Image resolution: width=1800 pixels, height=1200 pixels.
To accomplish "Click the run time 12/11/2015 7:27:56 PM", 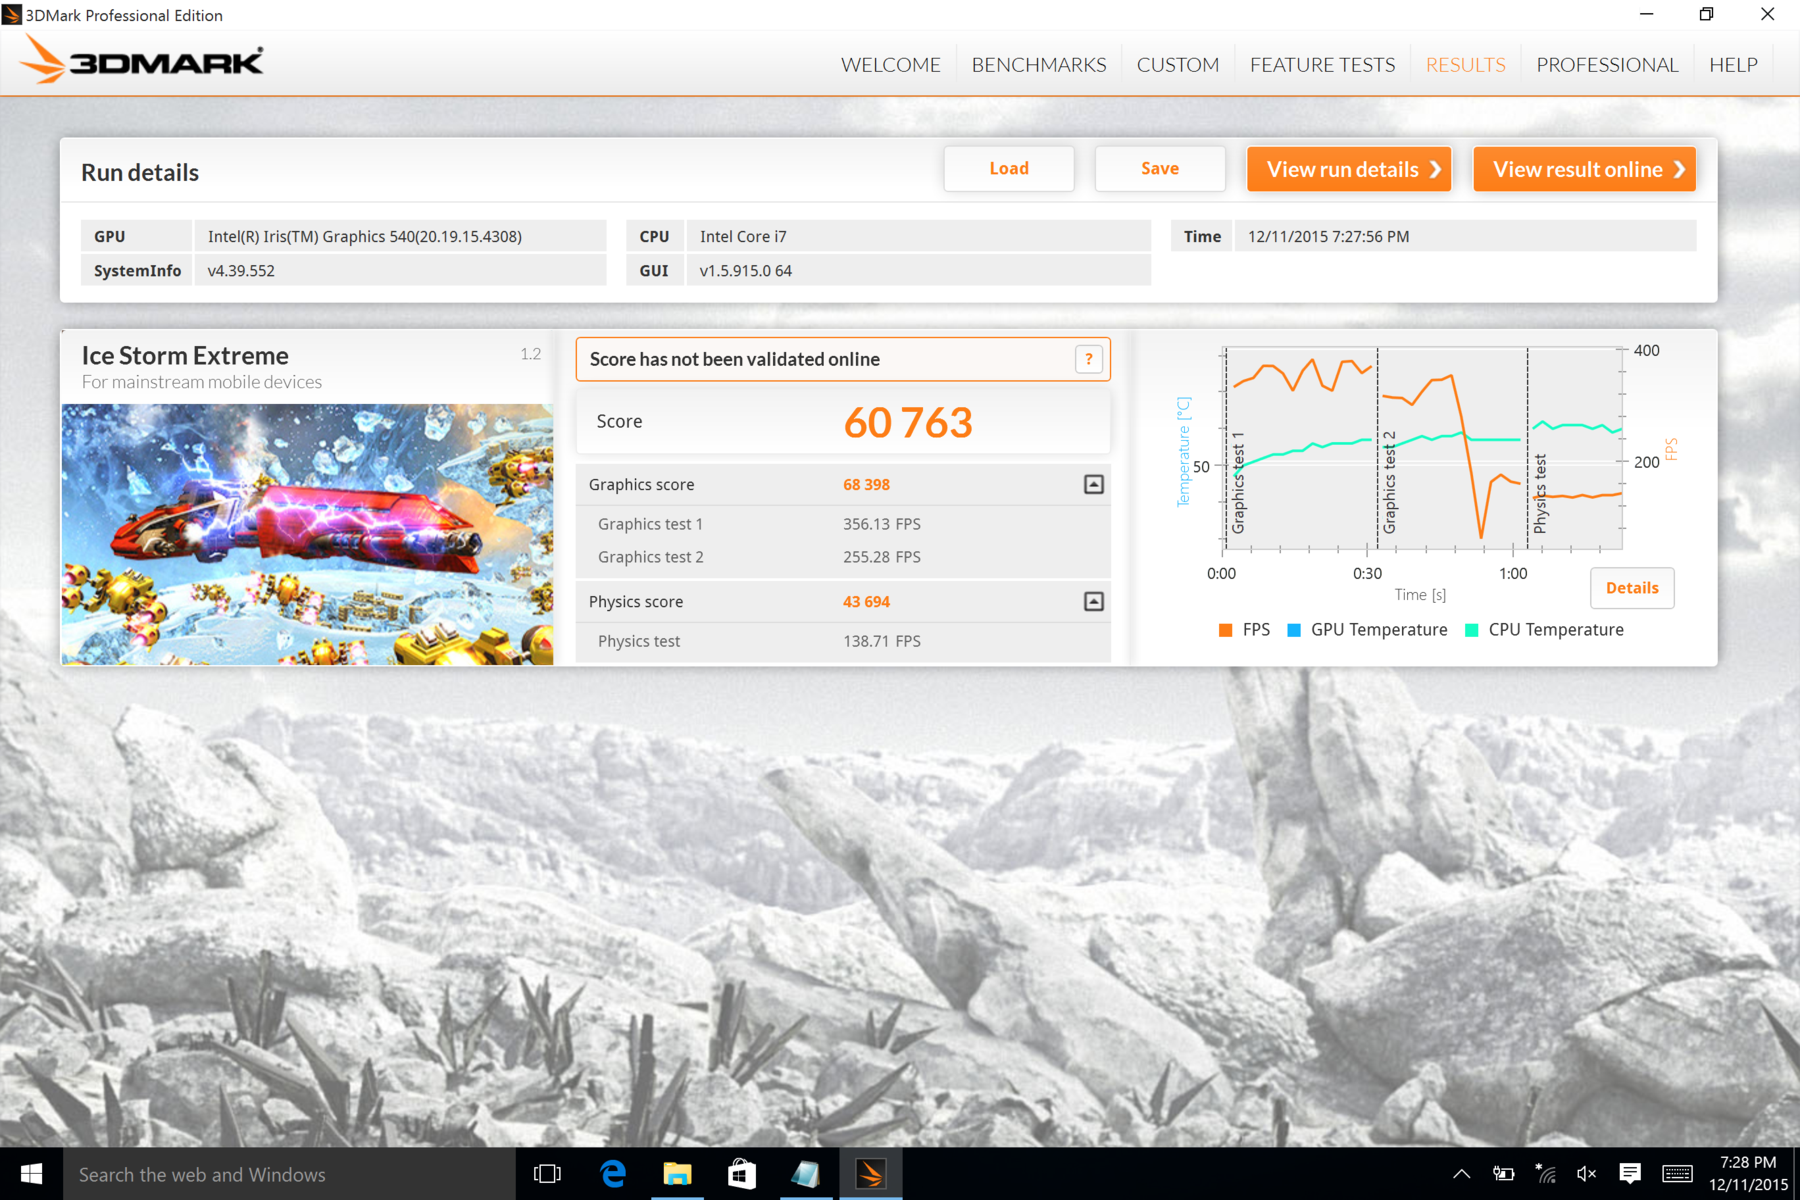I will [x=1329, y=237].
